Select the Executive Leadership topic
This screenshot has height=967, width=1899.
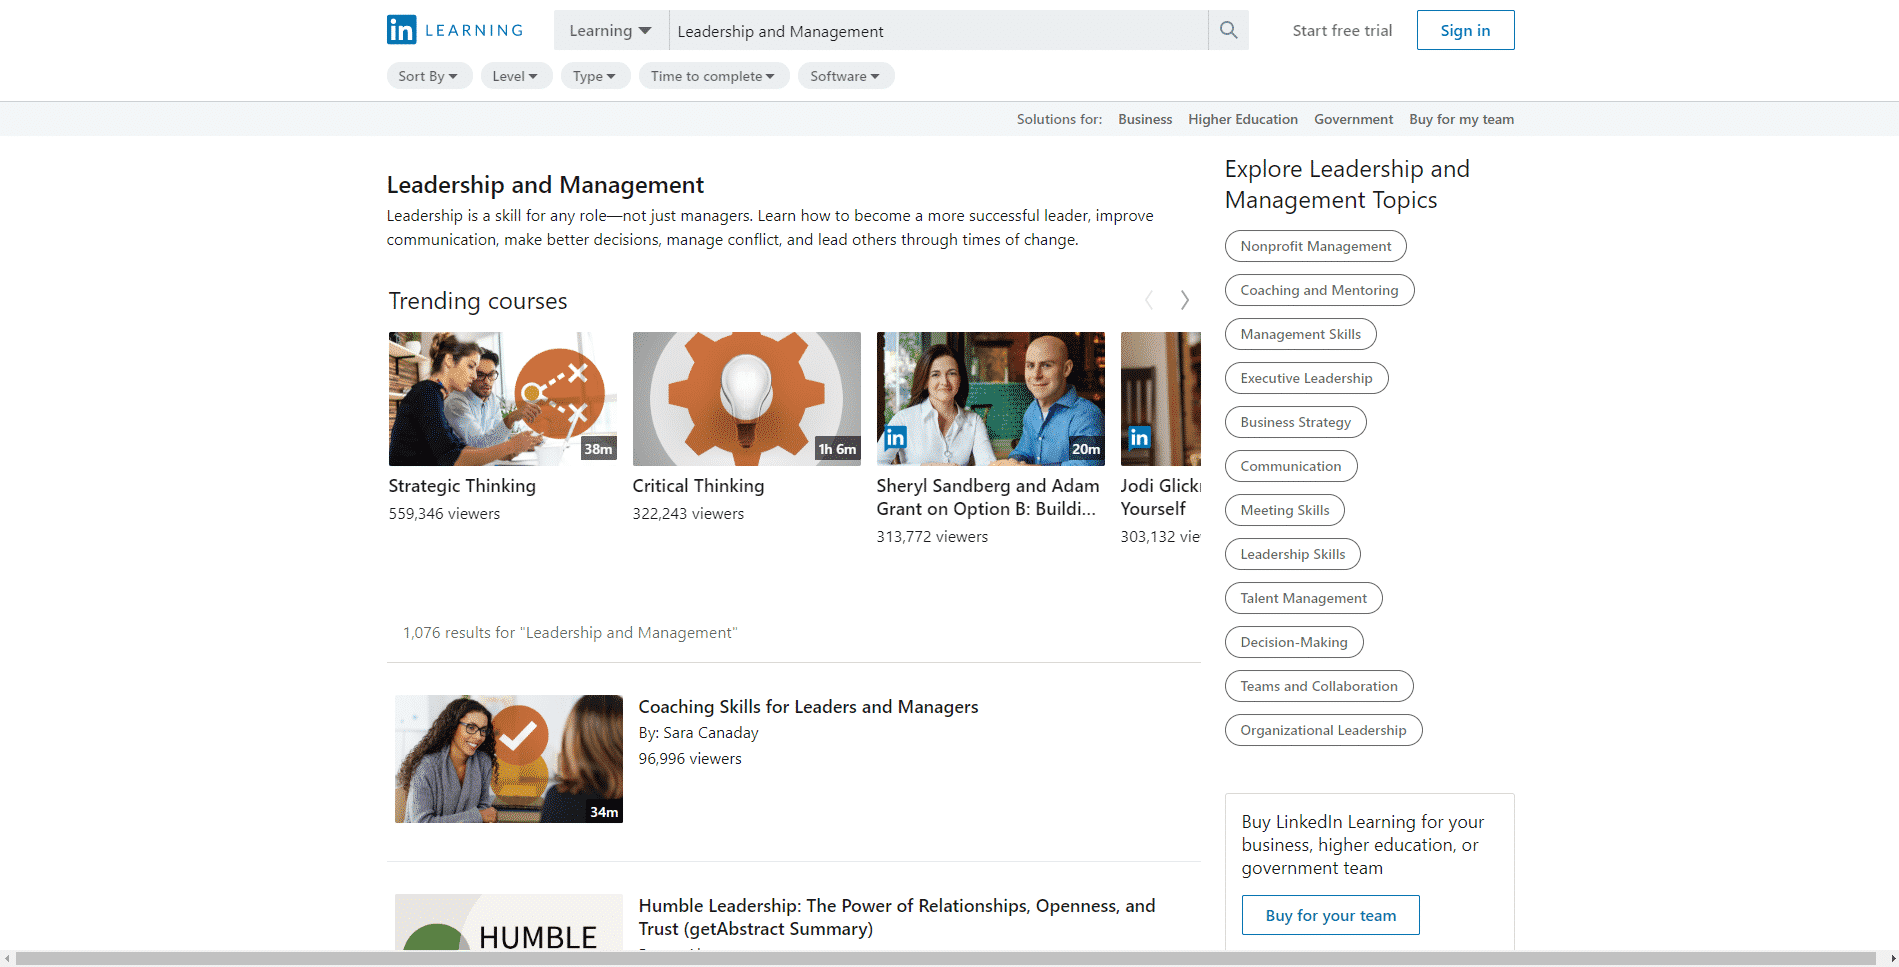click(1306, 378)
